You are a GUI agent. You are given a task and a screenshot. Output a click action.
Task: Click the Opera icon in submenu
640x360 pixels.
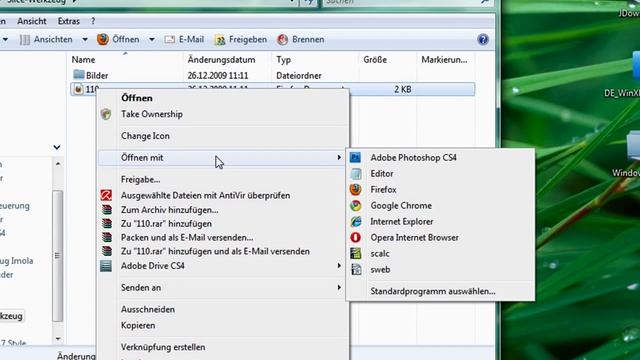click(x=356, y=237)
